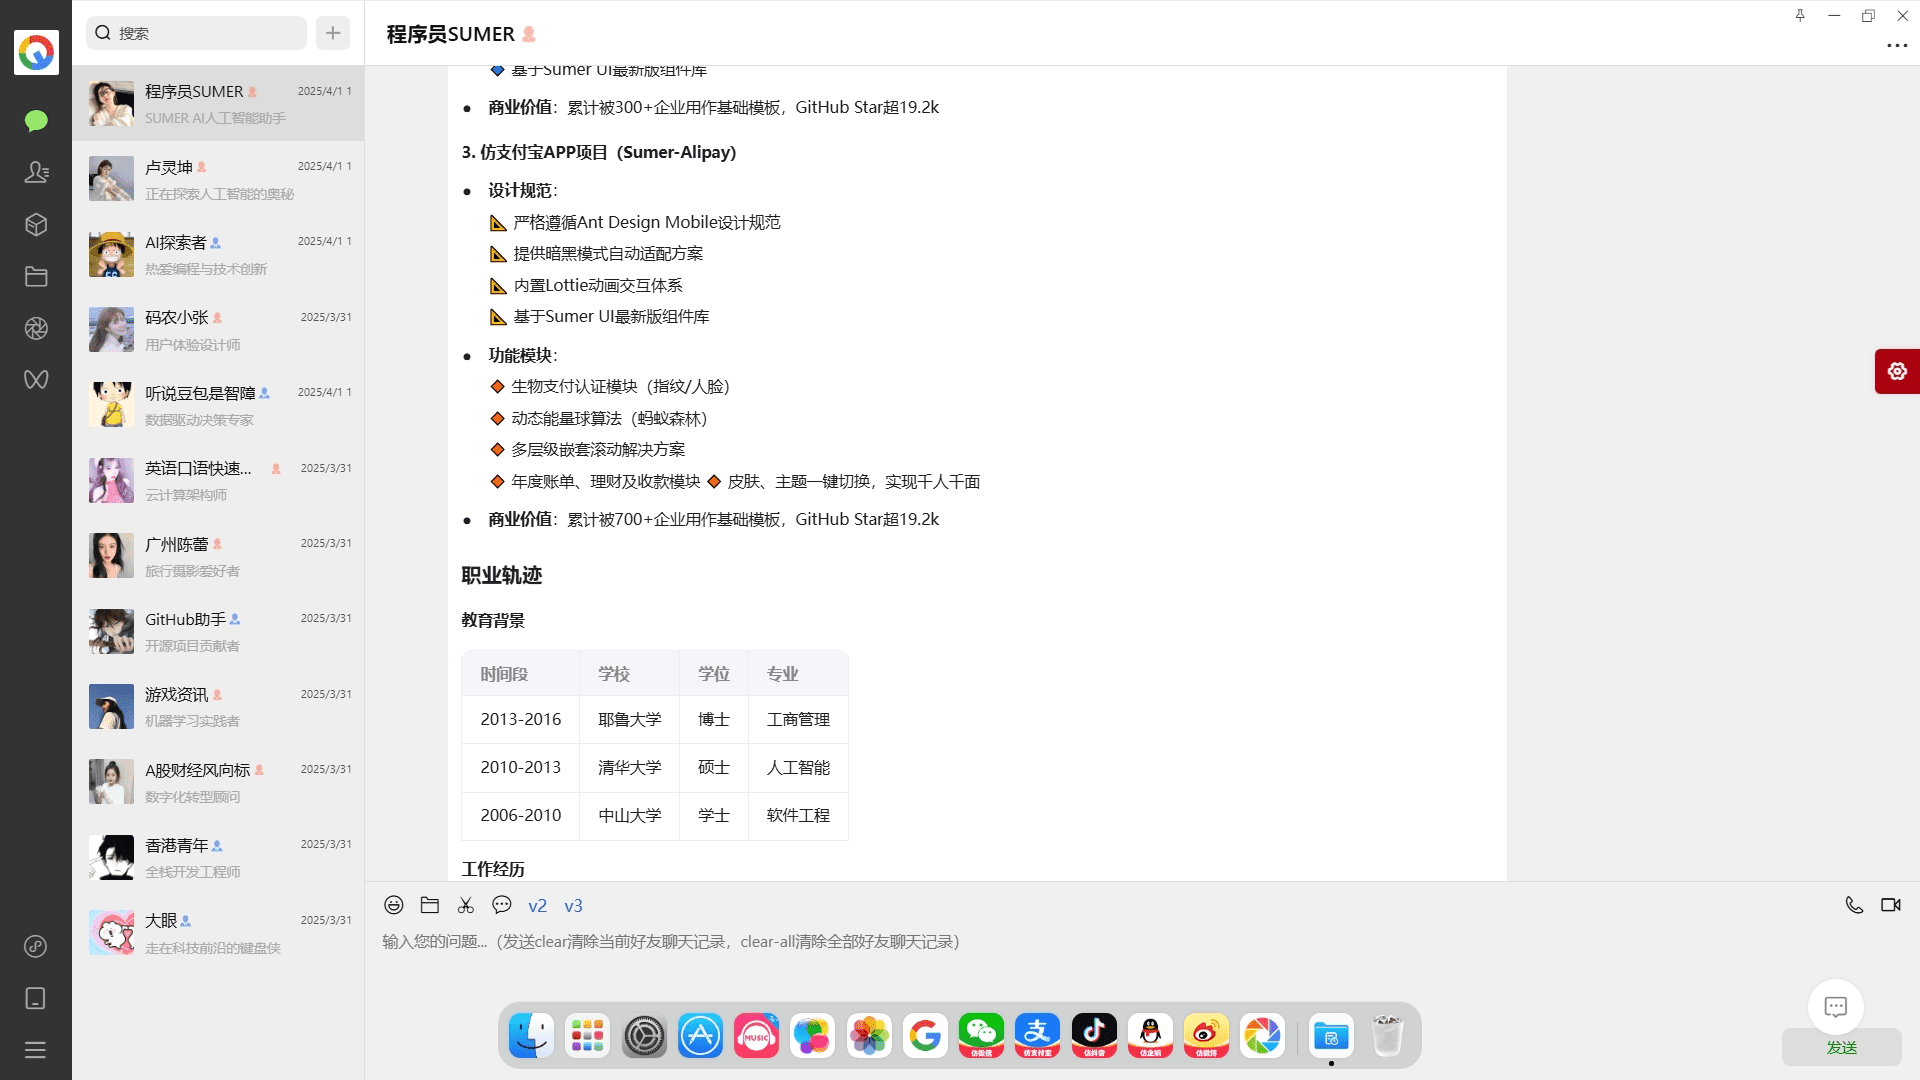Open the three-dot more options menu

(1897, 46)
